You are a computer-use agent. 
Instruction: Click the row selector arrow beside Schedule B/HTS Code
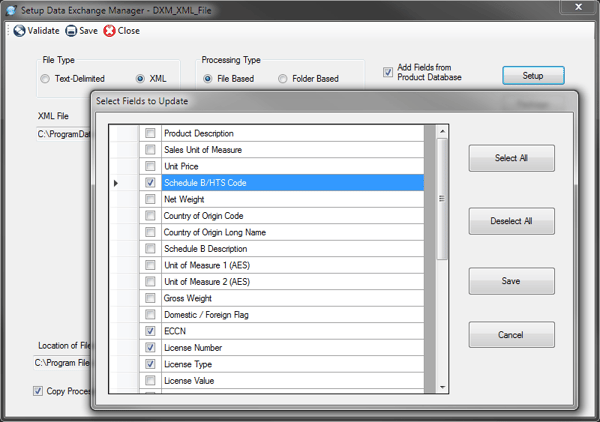point(116,183)
